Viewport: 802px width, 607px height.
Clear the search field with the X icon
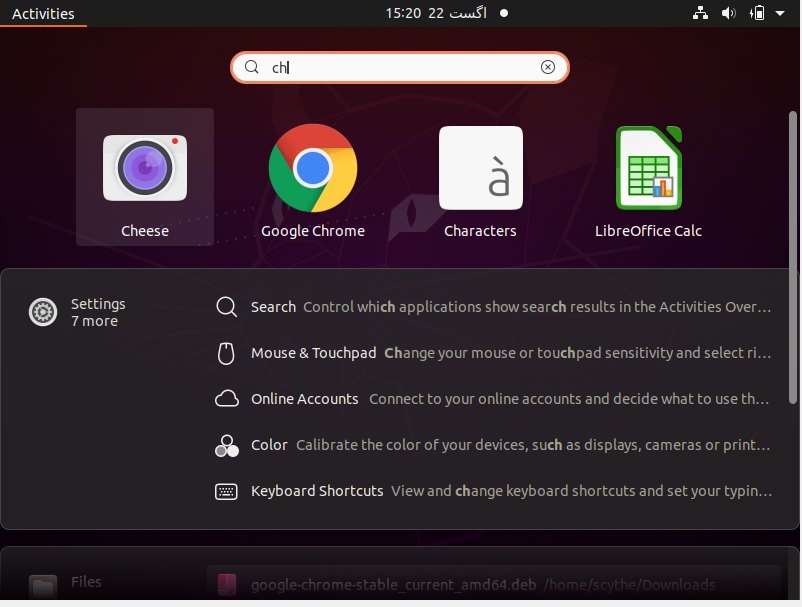coord(548,67)
